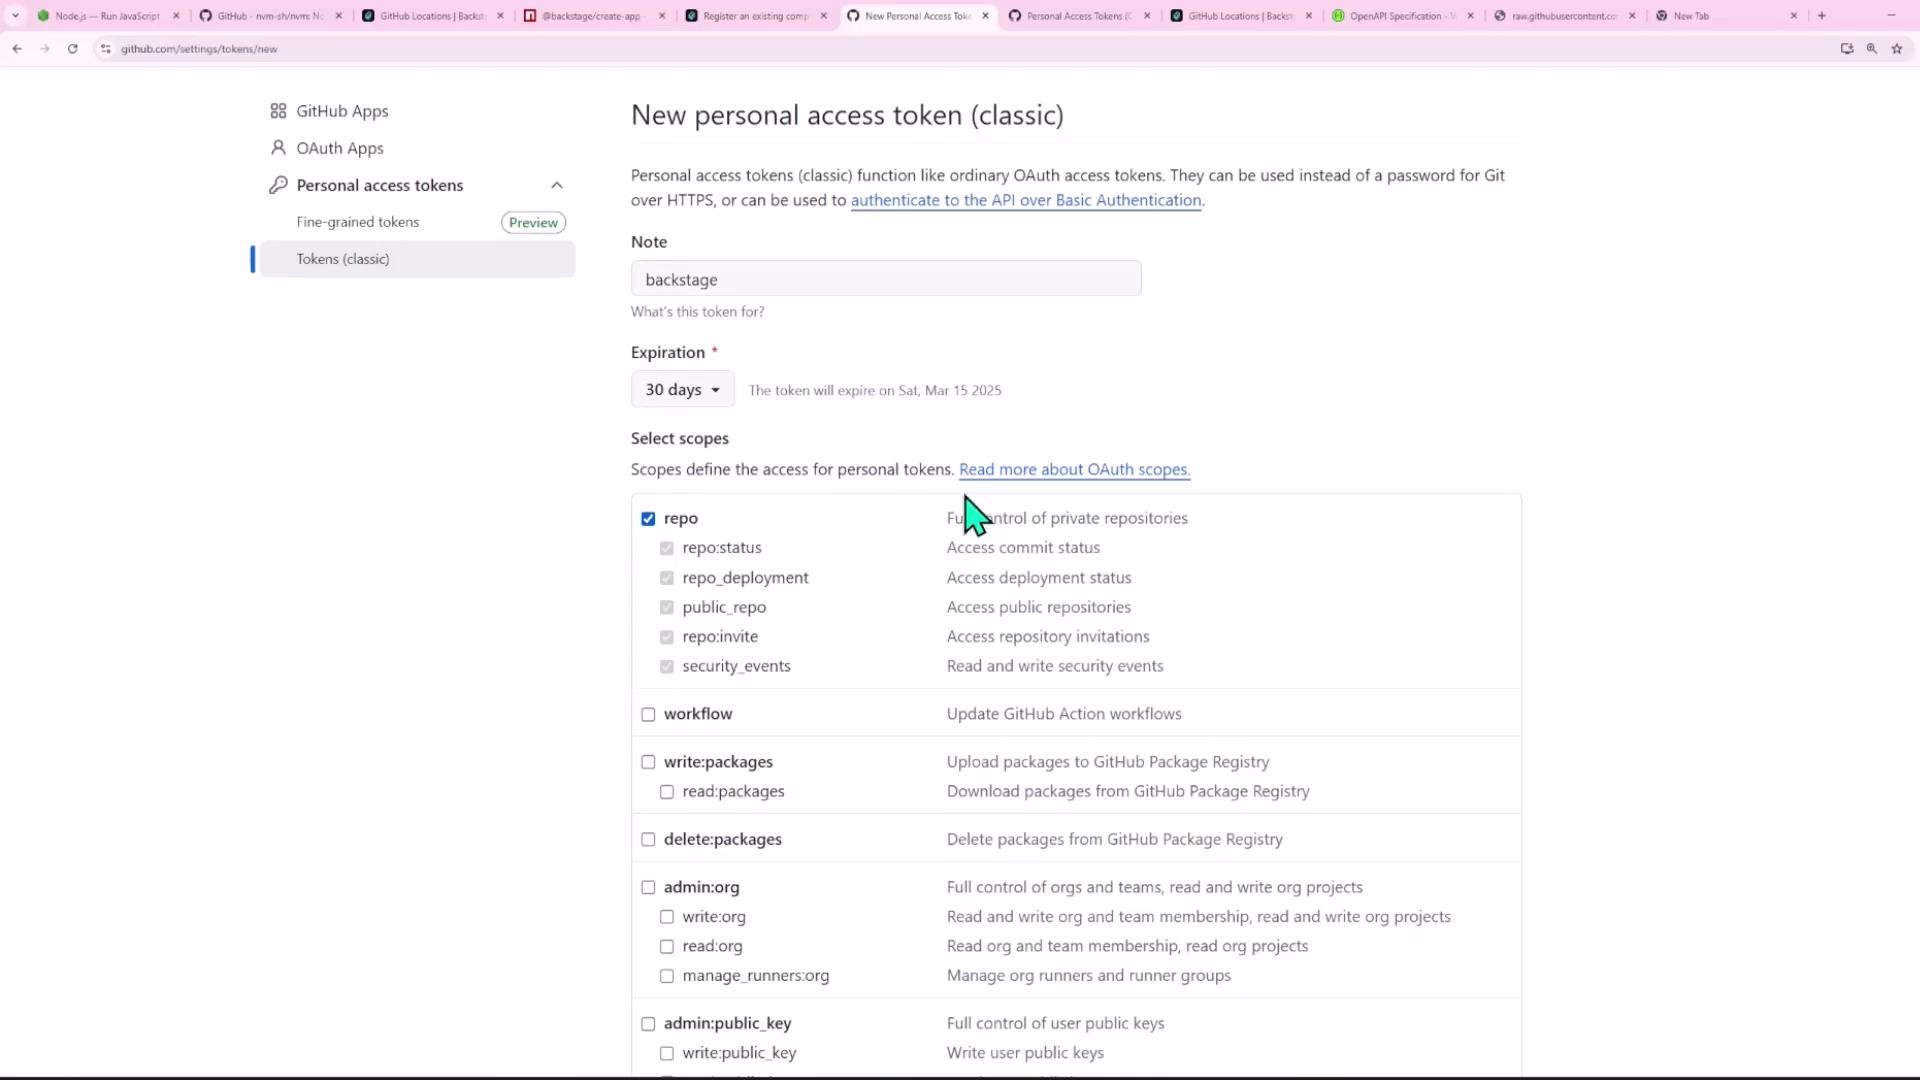
Task: Click the repo_deployment scope label
Action: (x=745, y=578)
